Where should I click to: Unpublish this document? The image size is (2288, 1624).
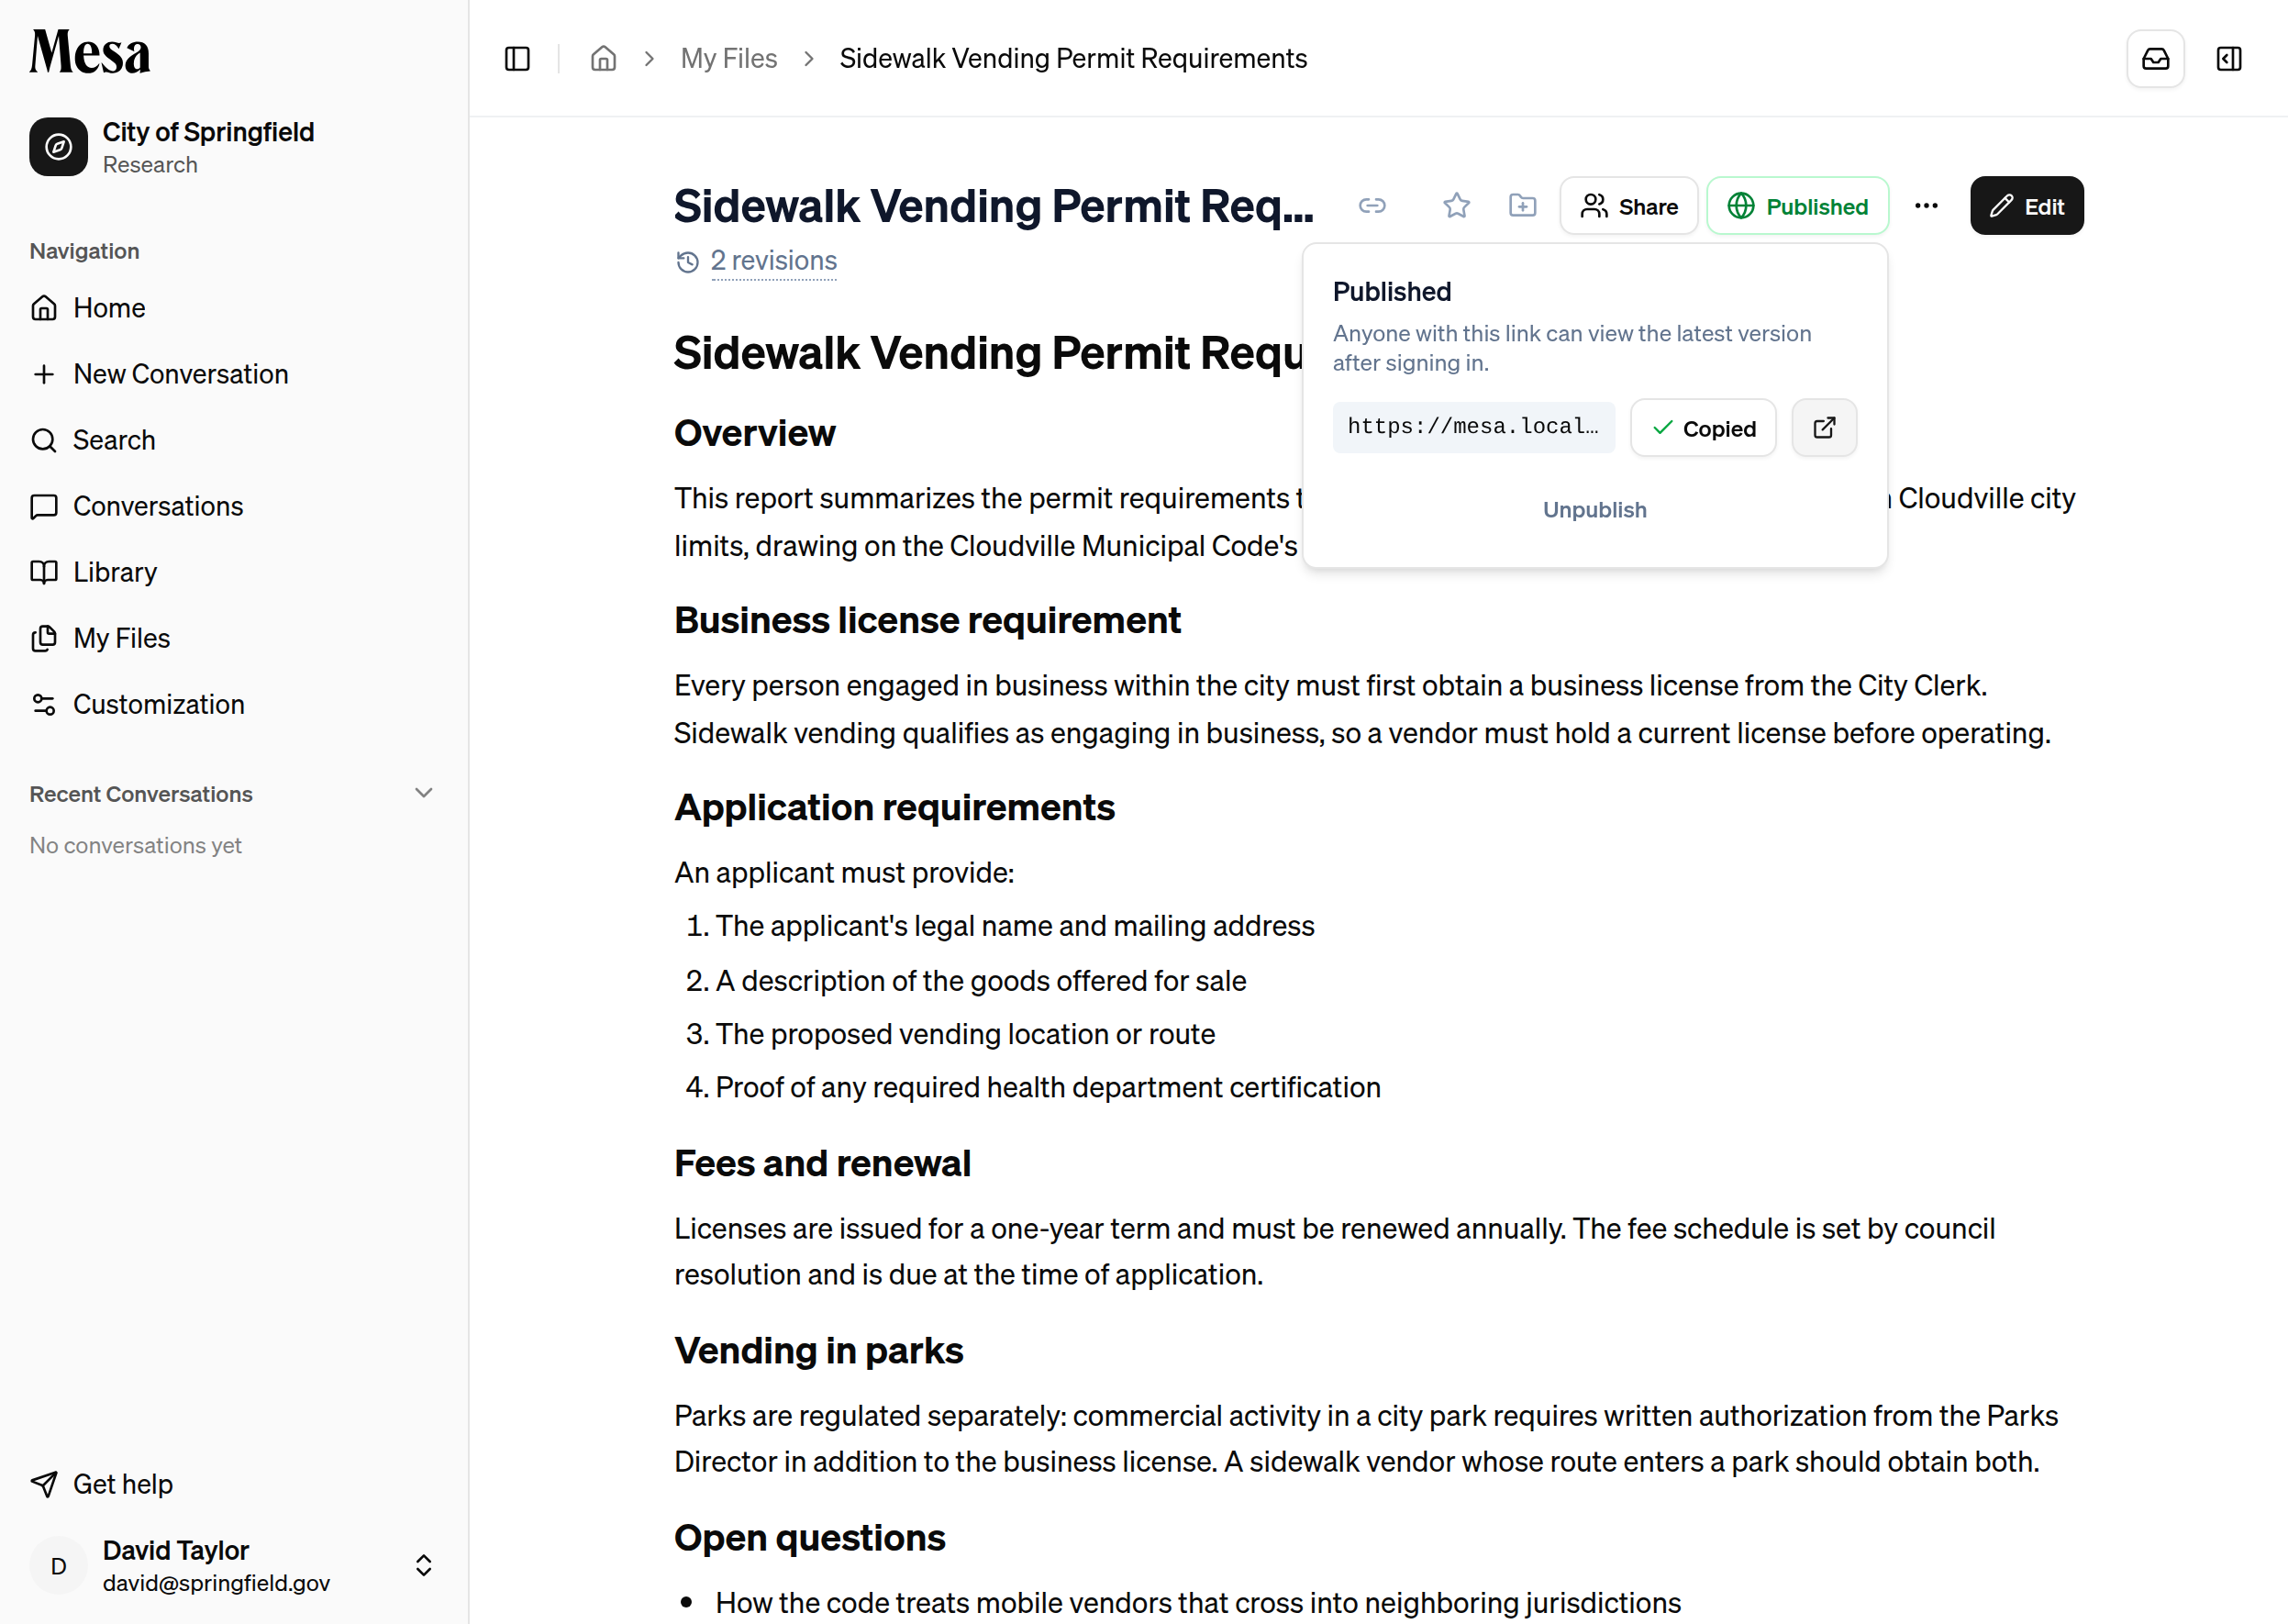click(x=1594, y=510)
